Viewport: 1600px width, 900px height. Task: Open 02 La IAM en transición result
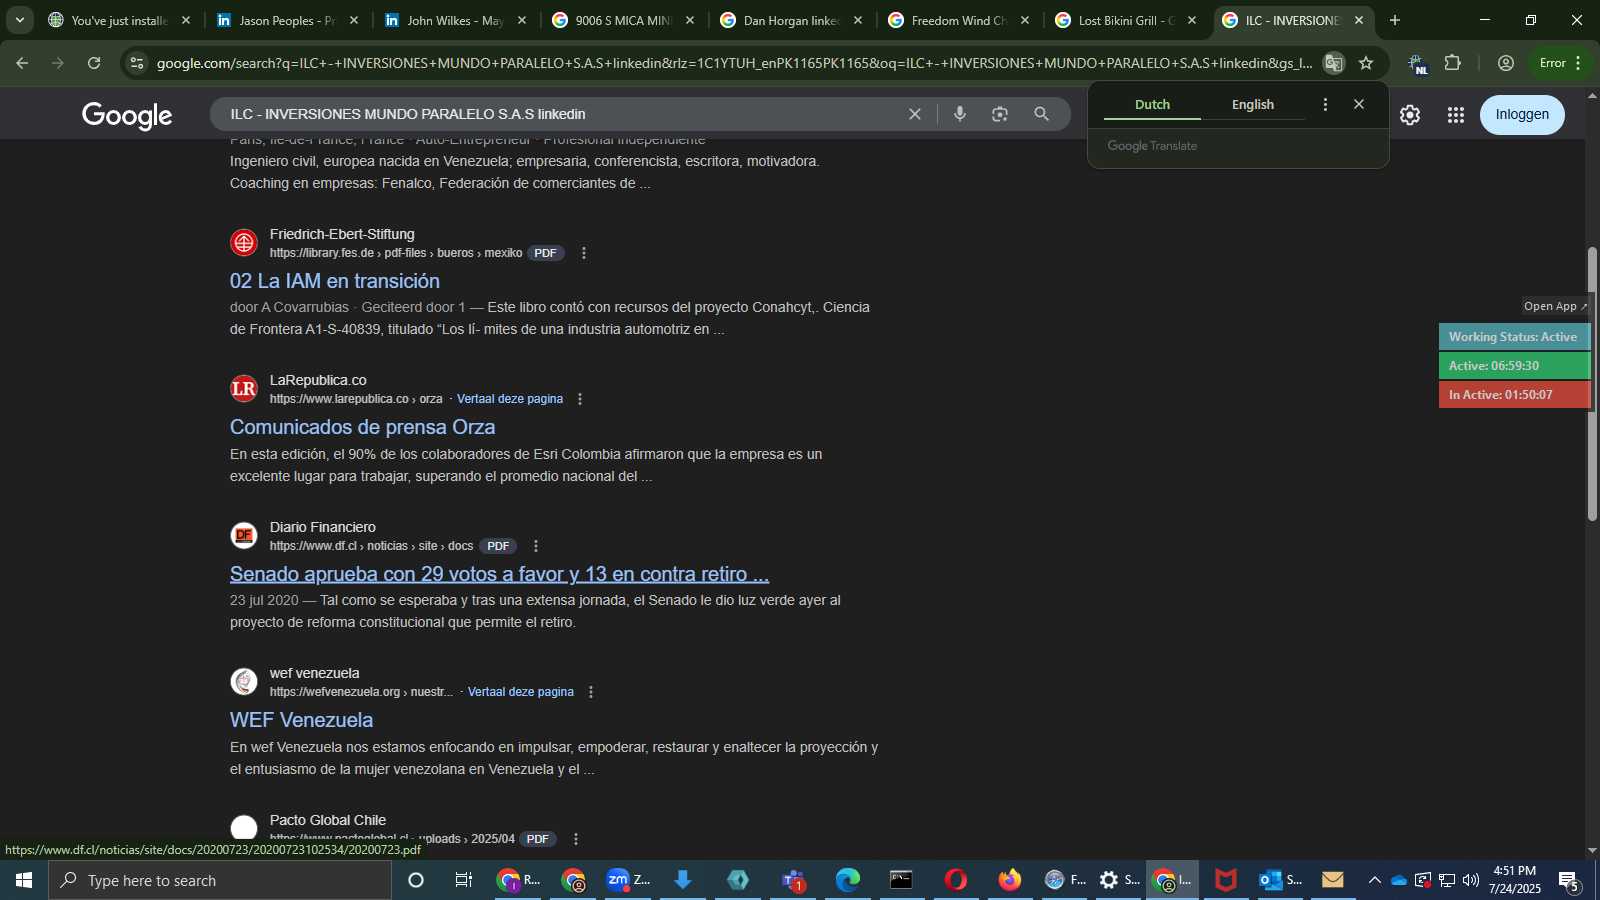point(335,281)
